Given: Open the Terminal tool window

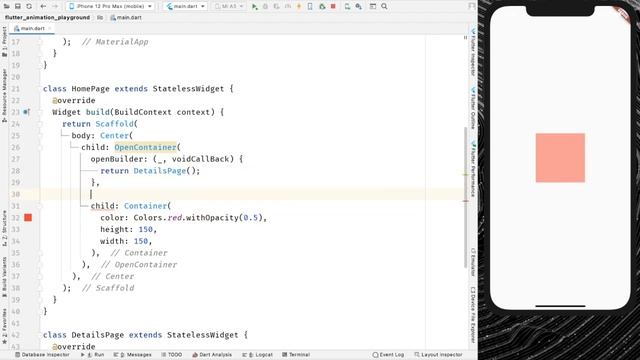Looking at the screenshot, I should 296,355.
